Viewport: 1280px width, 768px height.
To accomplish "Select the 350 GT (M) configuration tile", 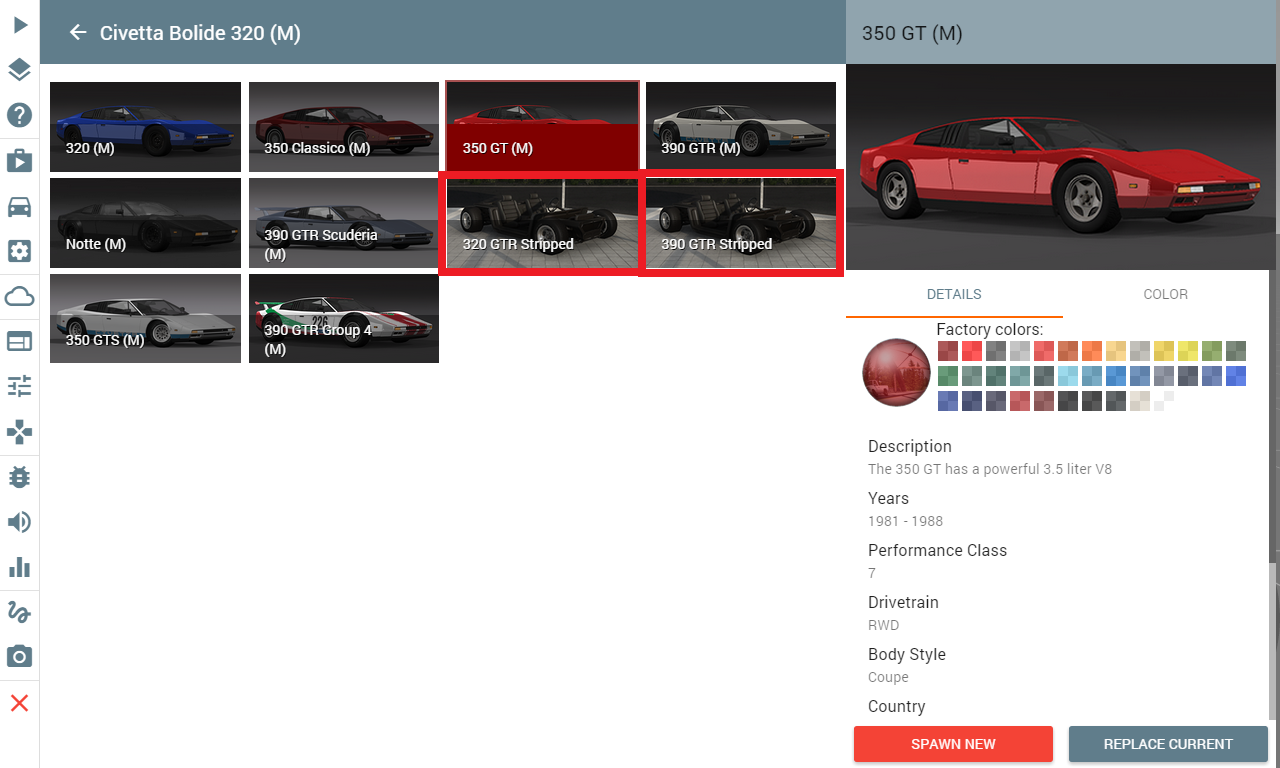I will pyautogui.click(x=542, y=125).
